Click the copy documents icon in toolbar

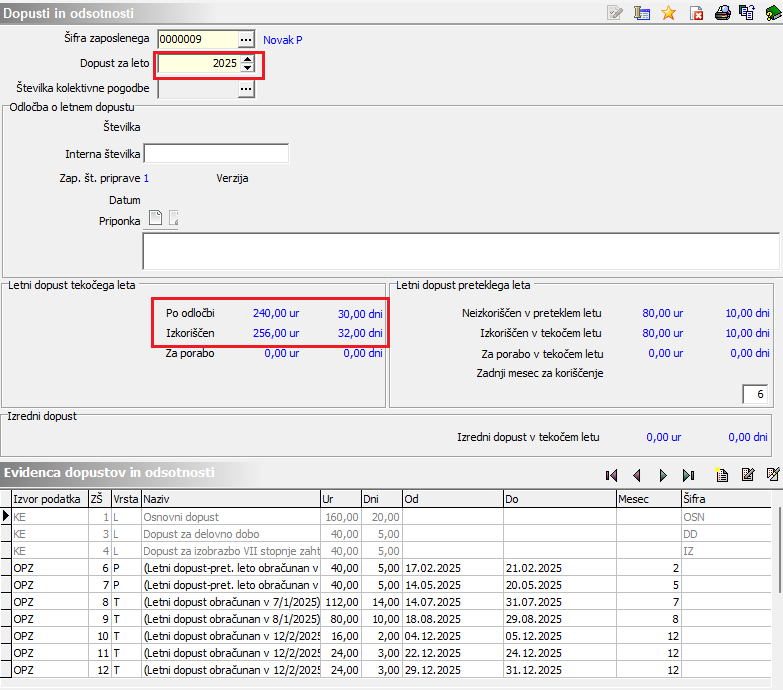click(746, 13)
